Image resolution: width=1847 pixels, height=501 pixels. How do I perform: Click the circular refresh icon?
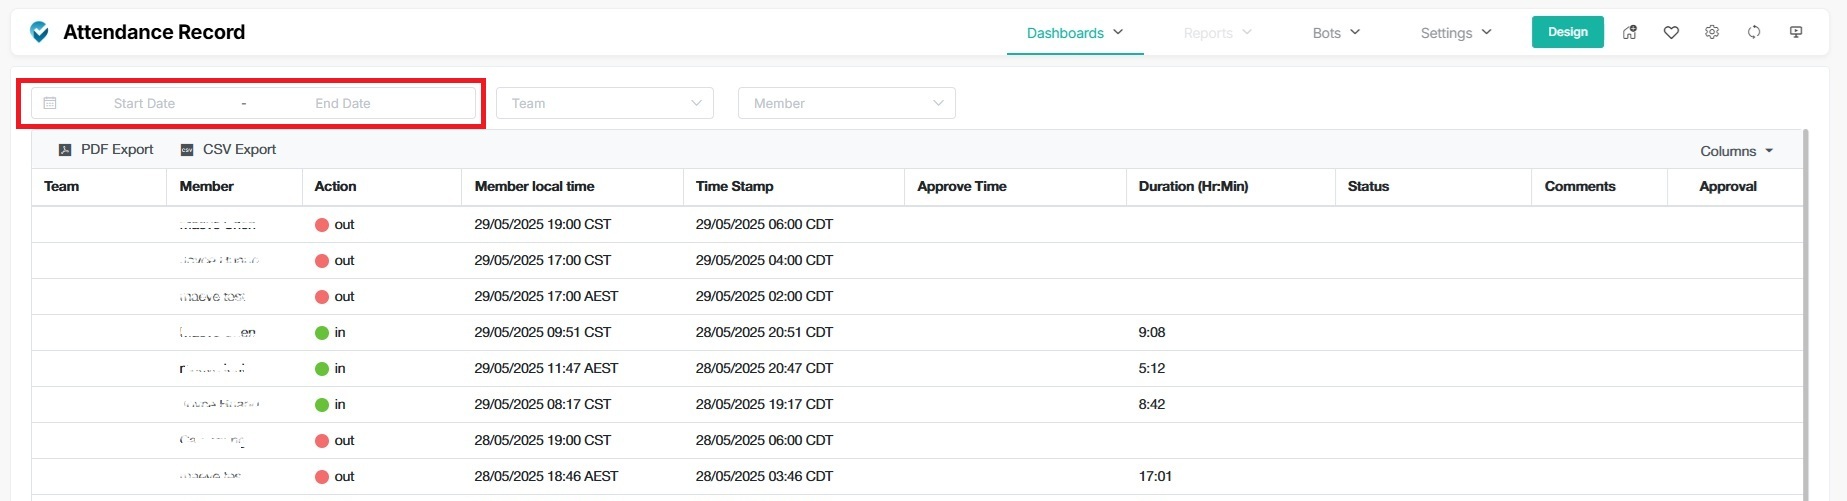[x=1754, y=32]
